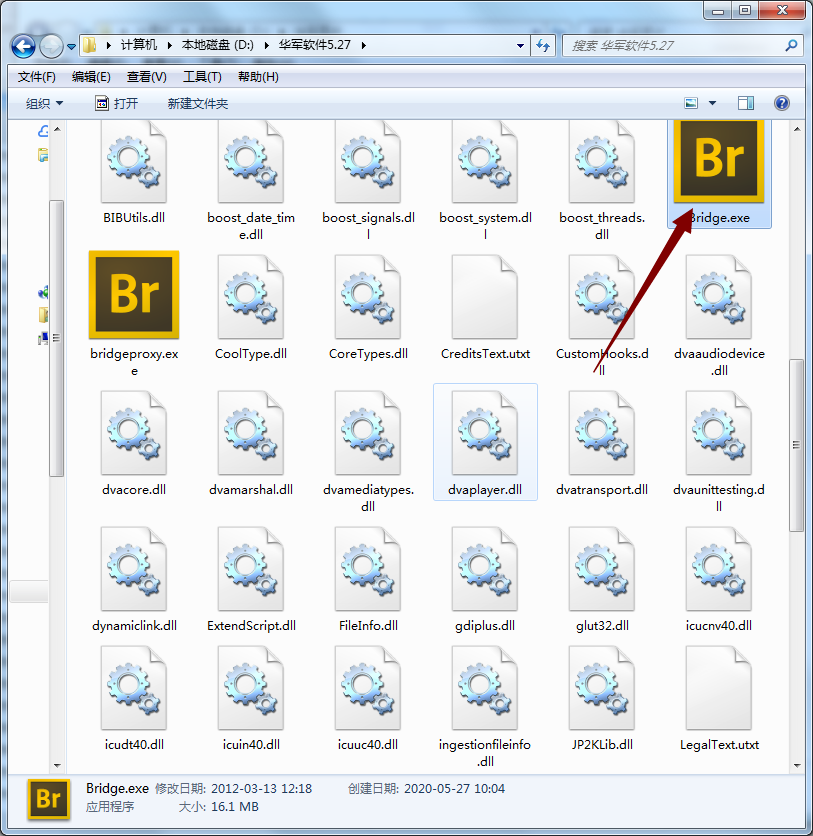Select the gdiplus.dll file
Screen dimensions: 813x836
[x=485, y=568]
